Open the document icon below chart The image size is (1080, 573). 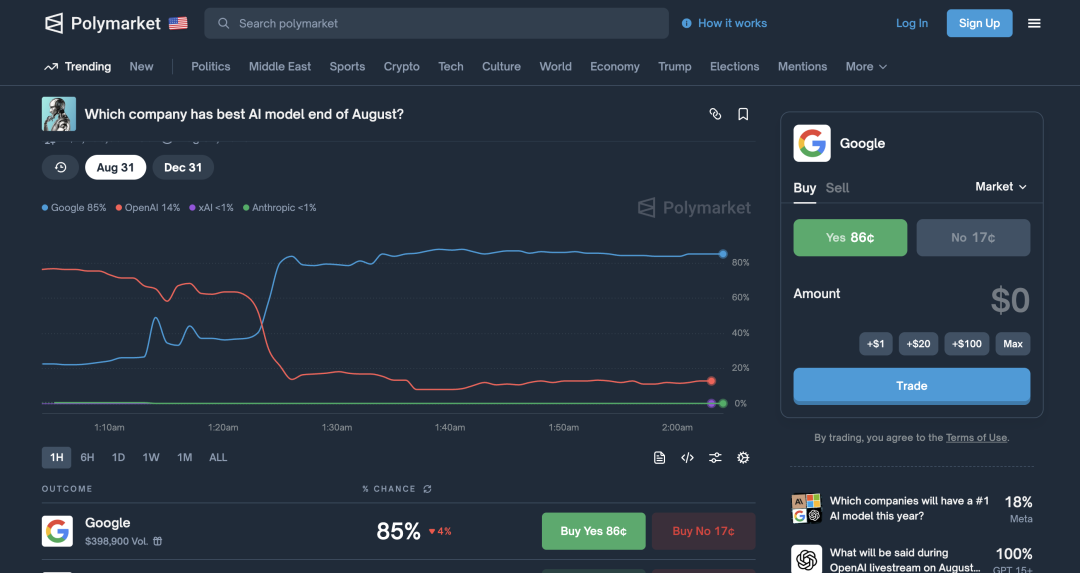659,458
